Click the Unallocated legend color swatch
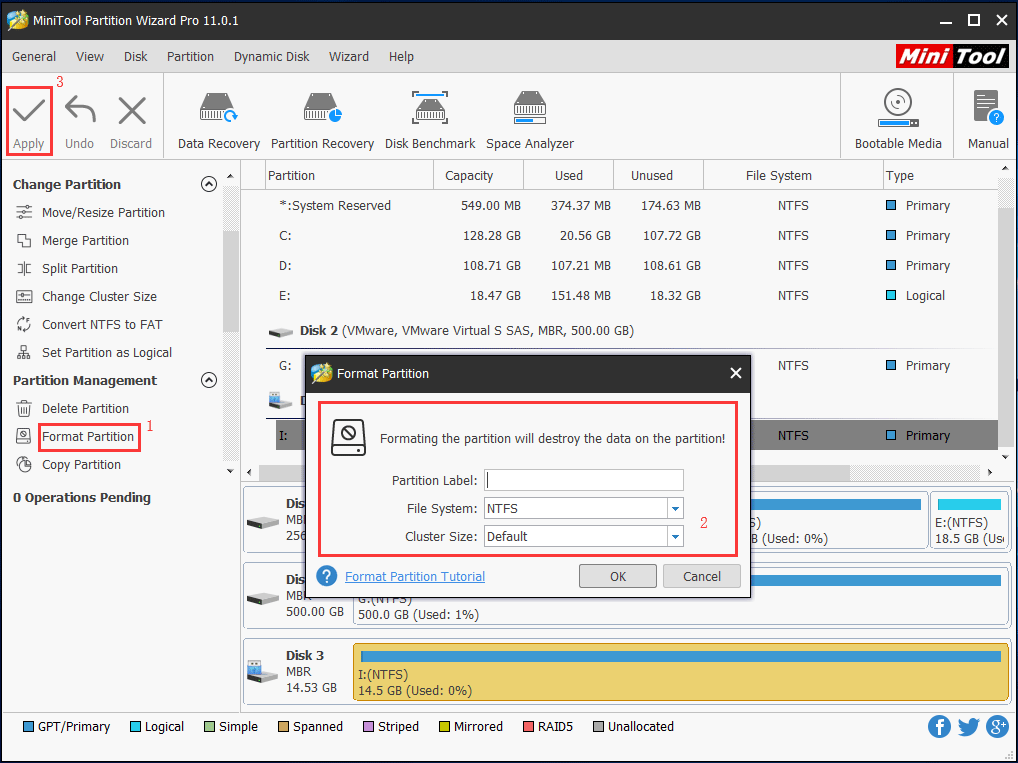 (598, 726)
